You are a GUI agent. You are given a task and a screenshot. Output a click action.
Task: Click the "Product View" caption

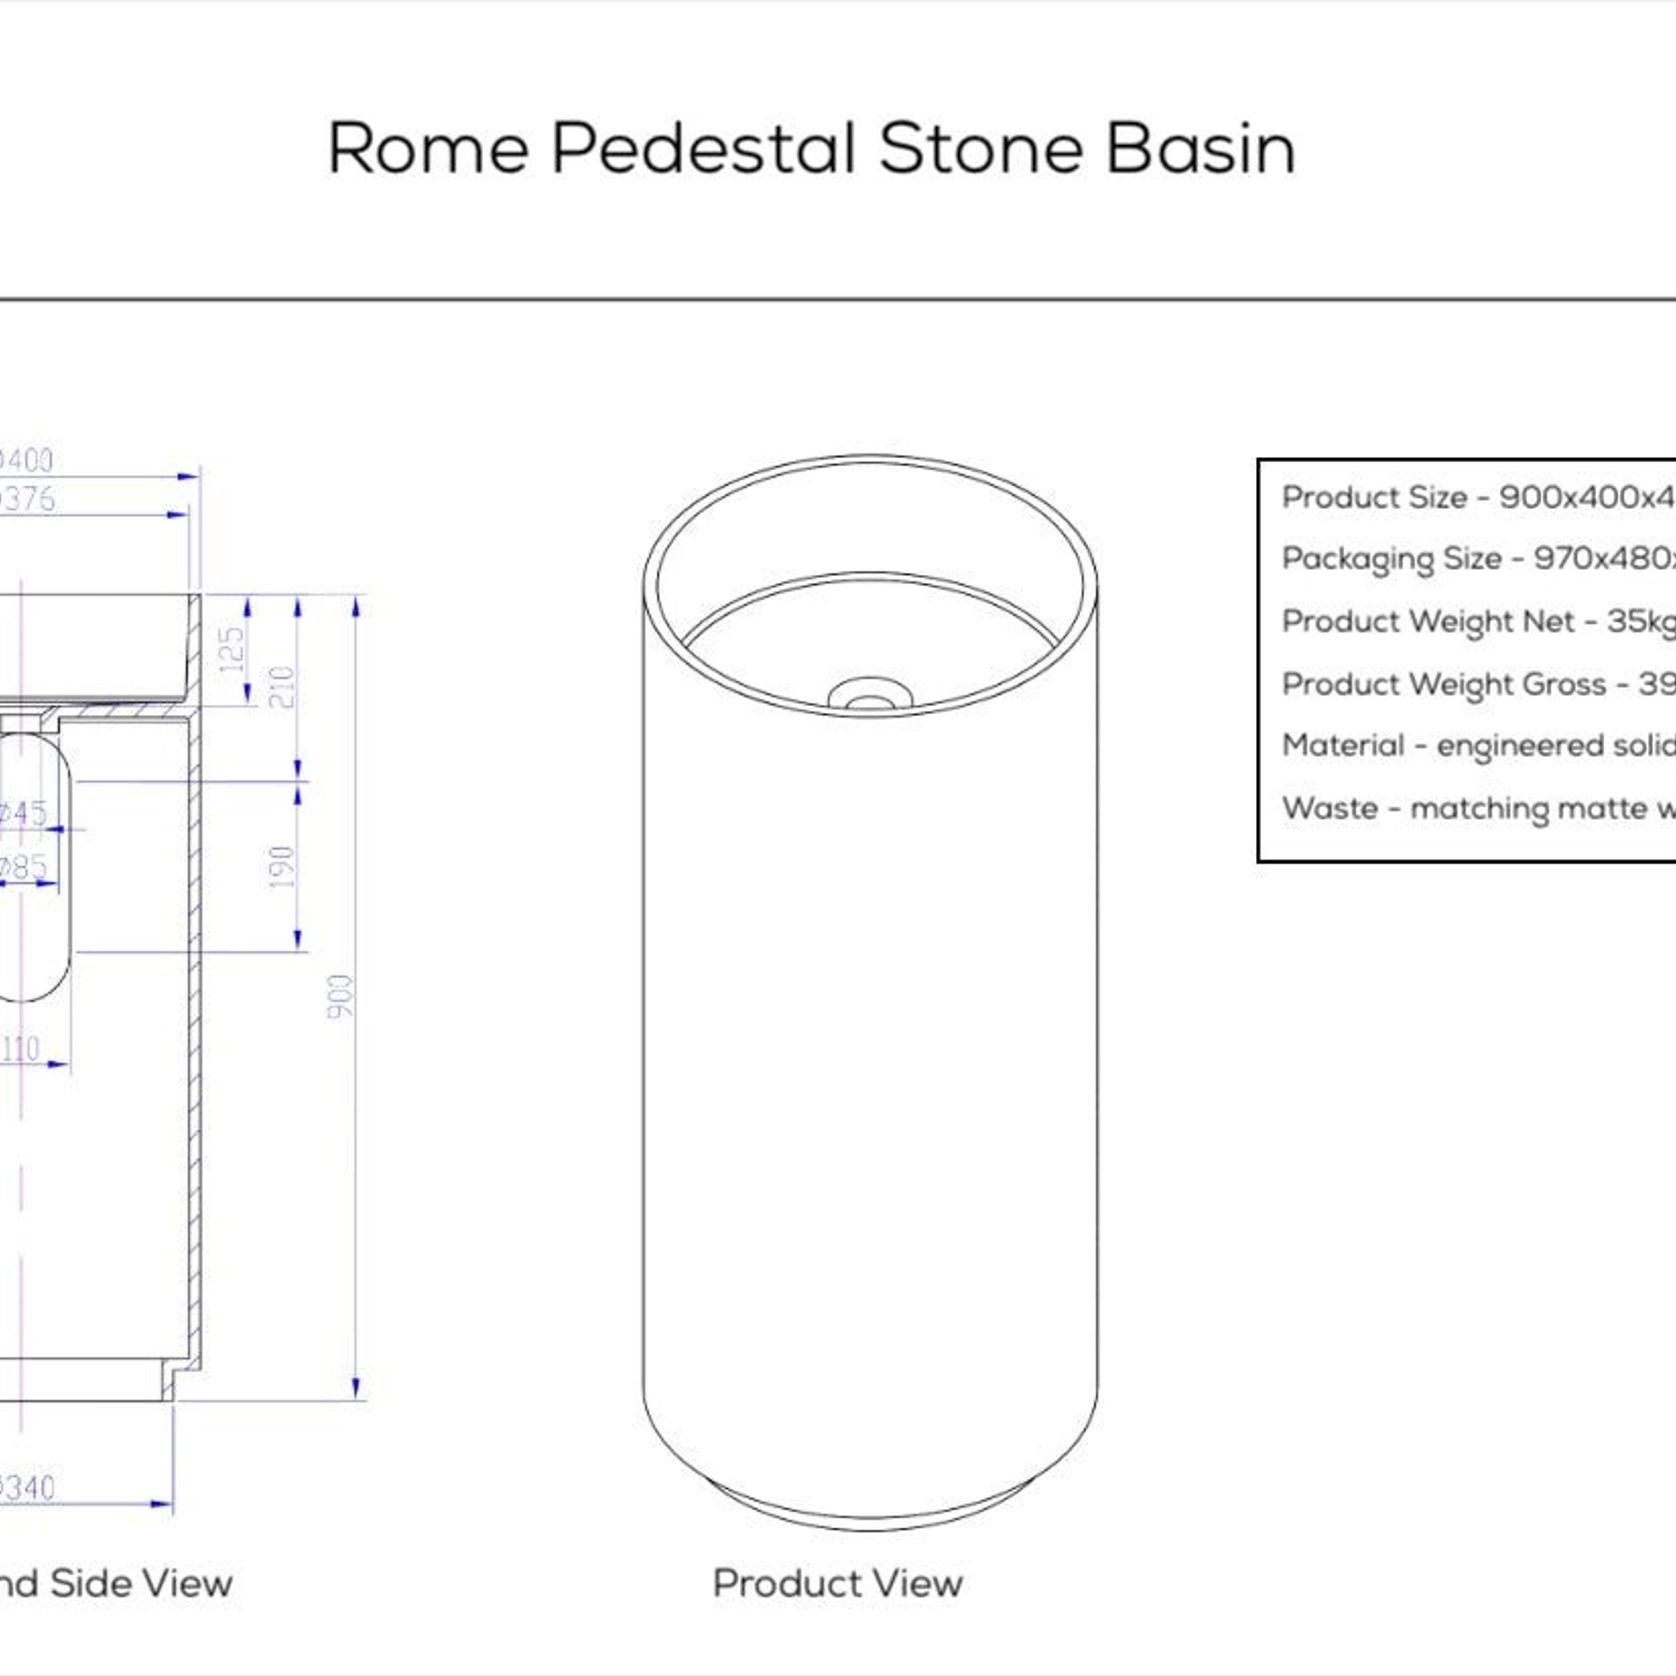[x=838, y=1583]
